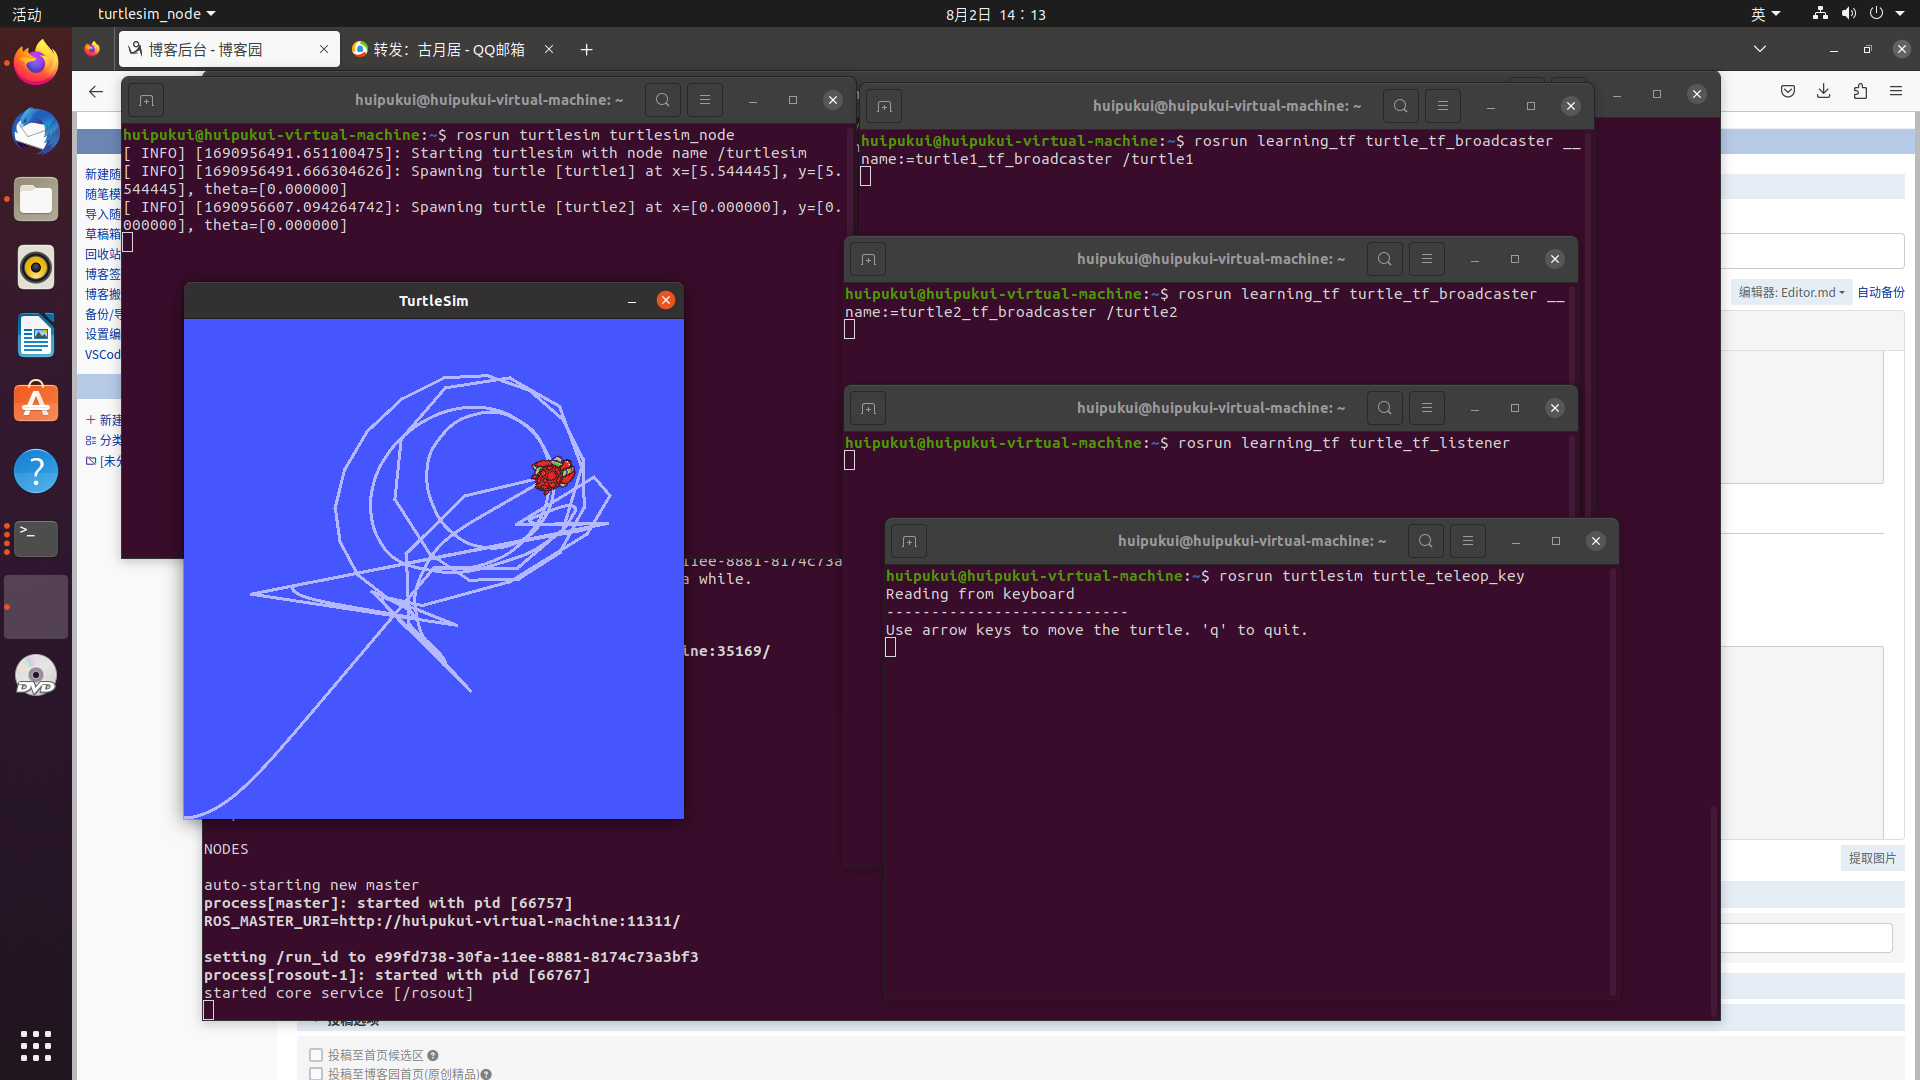Check 投稿至博客园首页(原创精品) checkbox
Image resolution: width=1920 pixels, height=1080 pixels.
(x=316, y=1073)
